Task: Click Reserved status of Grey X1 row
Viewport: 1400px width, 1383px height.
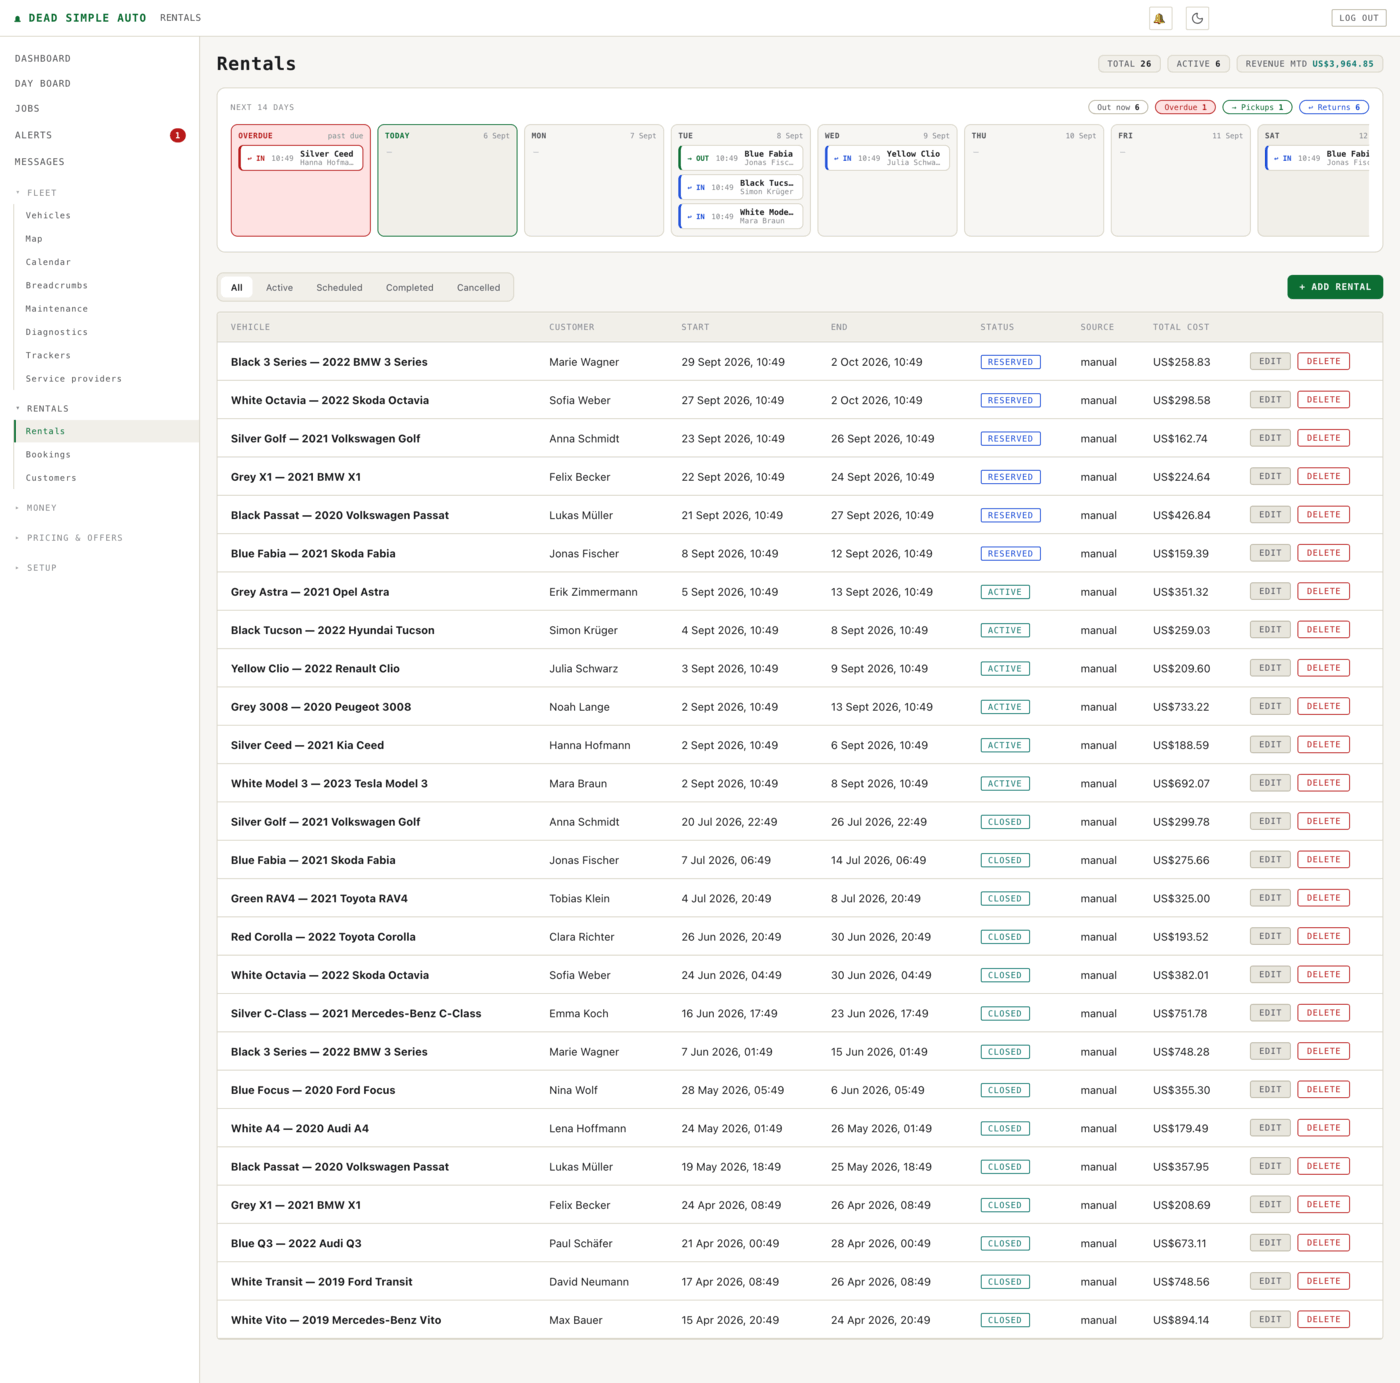Action: [x=1010, y=477]
